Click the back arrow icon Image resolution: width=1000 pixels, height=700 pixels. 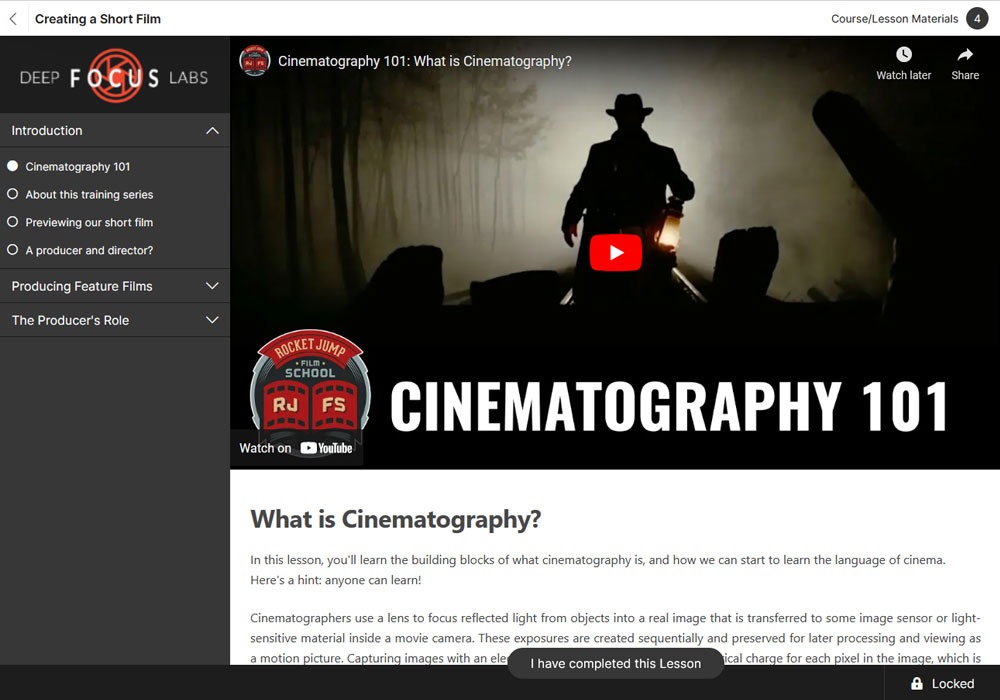[x=13, y=19]
